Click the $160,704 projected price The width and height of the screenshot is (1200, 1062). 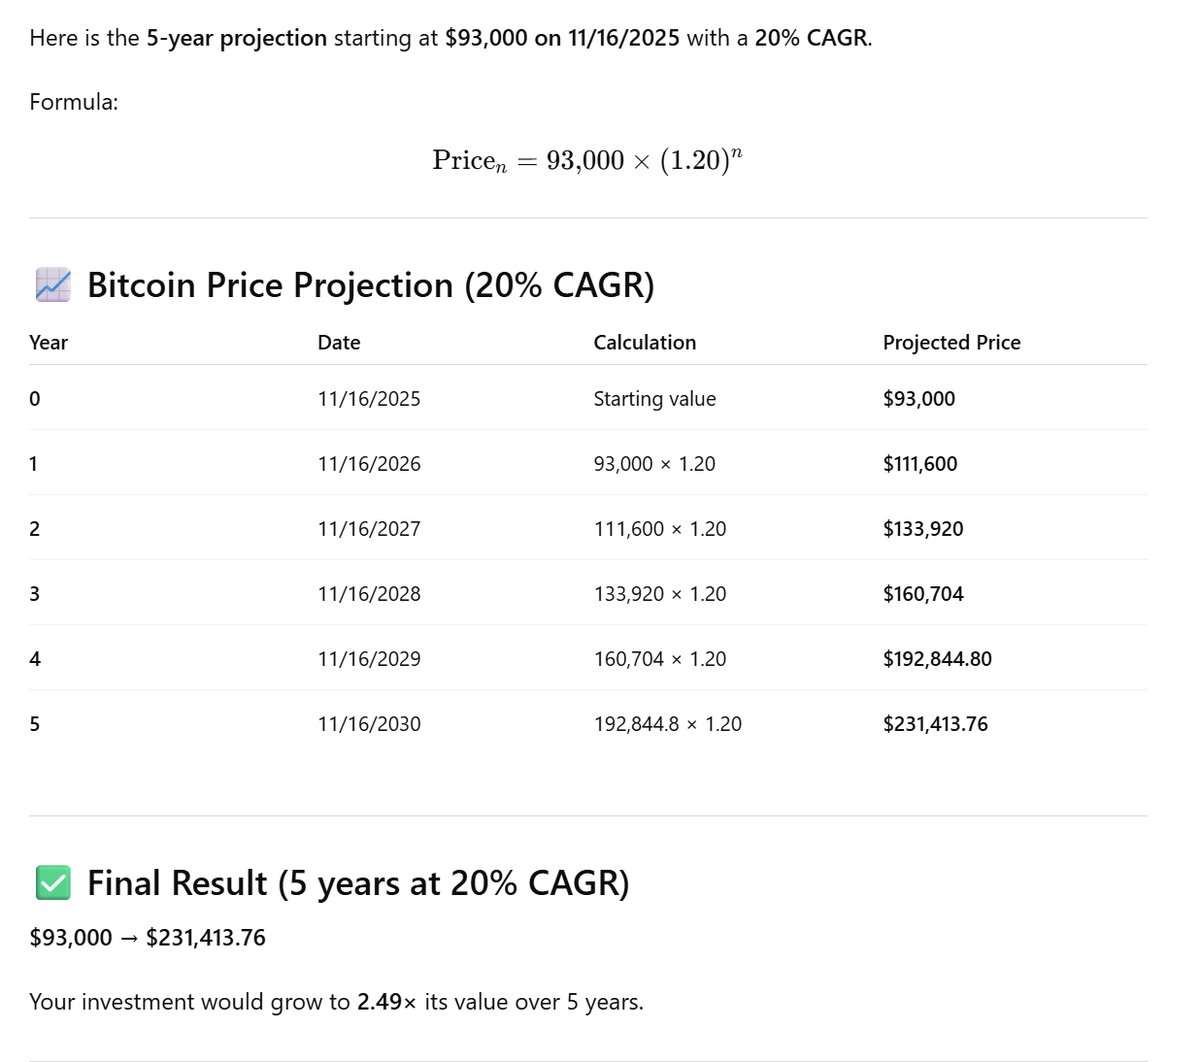[x=923, y=594]
